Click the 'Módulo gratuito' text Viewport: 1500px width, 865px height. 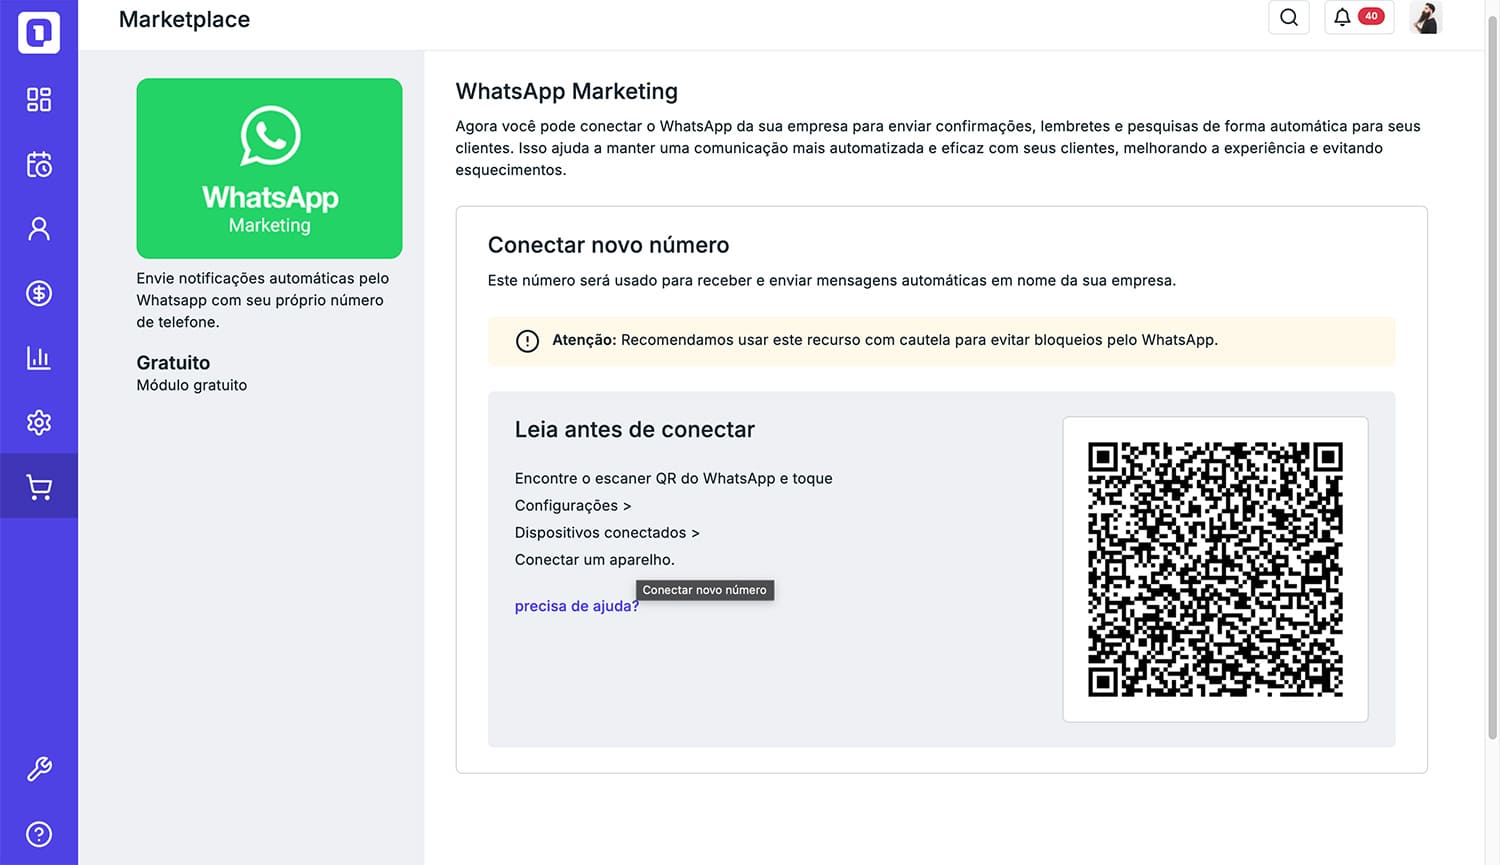pos(191,385)
